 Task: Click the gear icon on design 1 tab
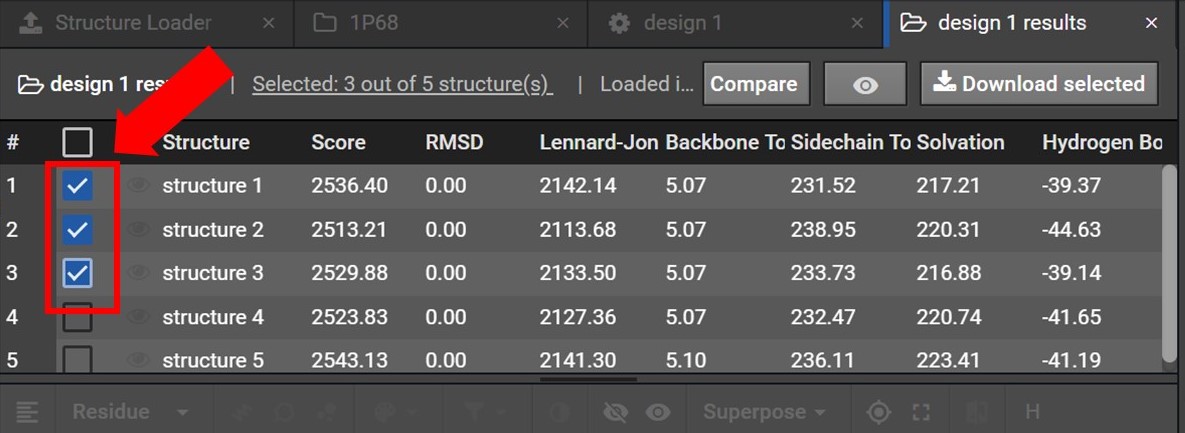(x=619, y=23)
